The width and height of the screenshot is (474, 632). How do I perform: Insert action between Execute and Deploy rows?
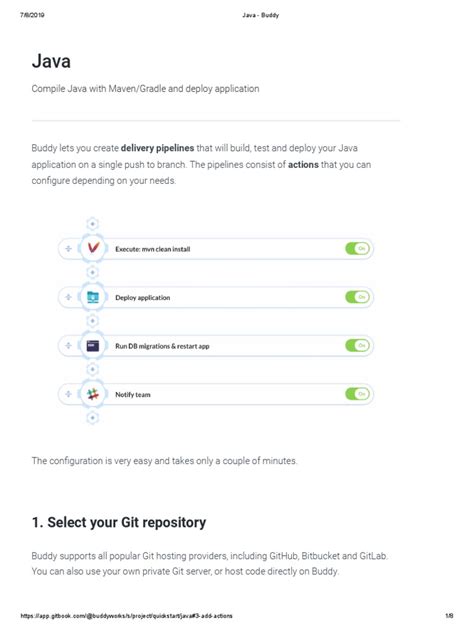[x=93, y=273]
